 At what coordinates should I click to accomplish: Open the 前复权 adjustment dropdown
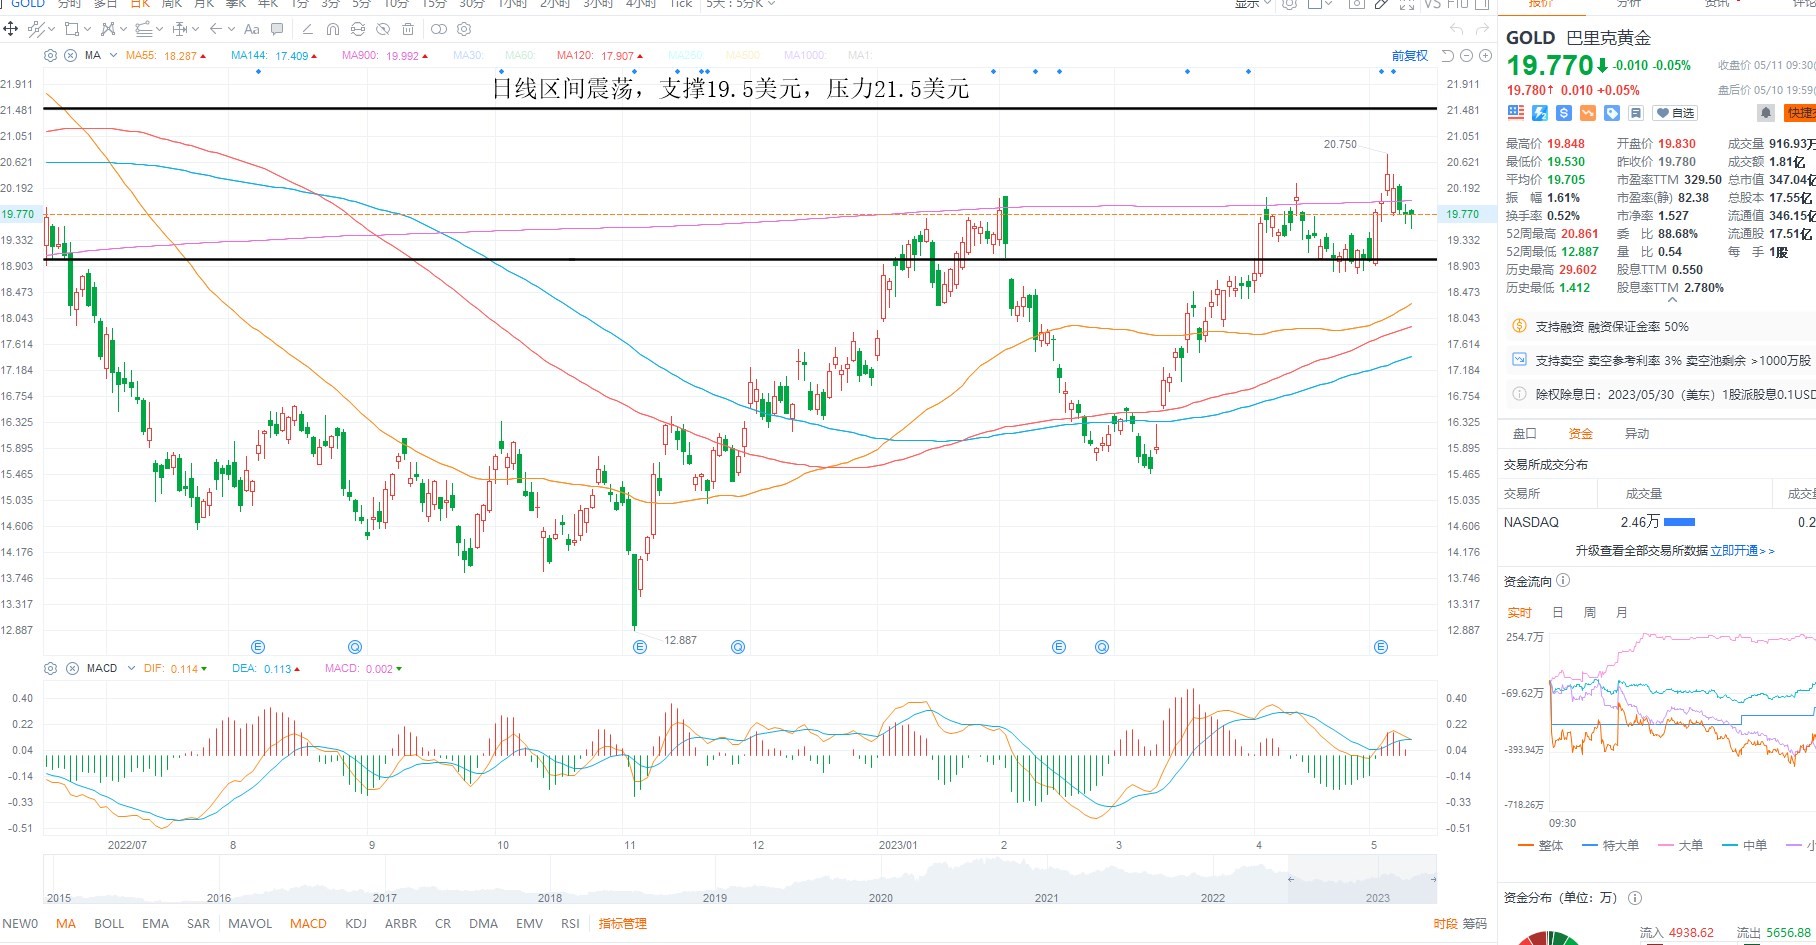pos(1409,56)
